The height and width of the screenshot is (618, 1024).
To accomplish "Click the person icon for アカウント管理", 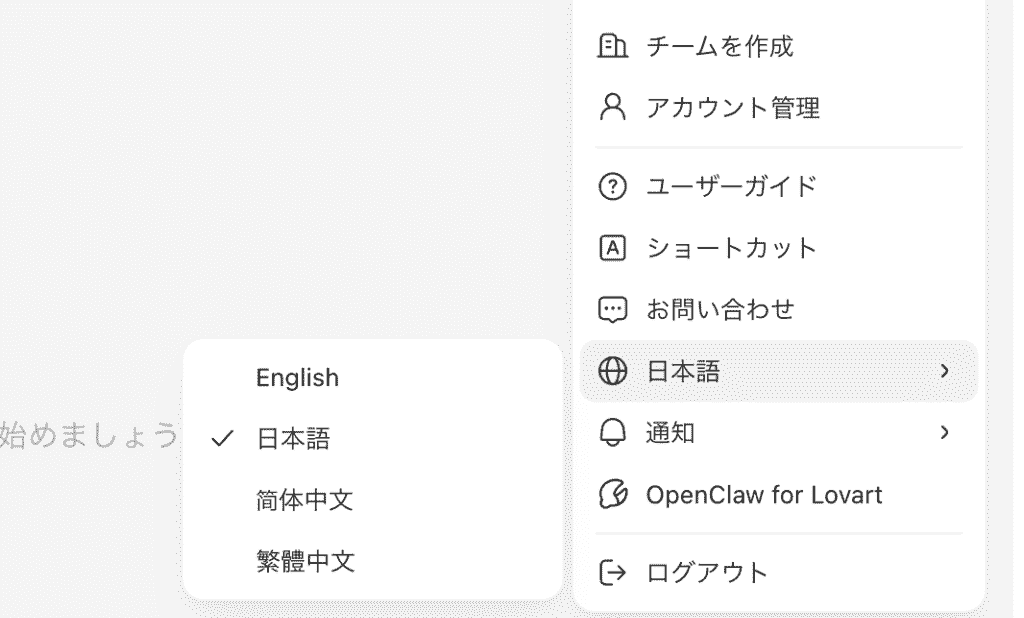I will [x=612, y=107].
